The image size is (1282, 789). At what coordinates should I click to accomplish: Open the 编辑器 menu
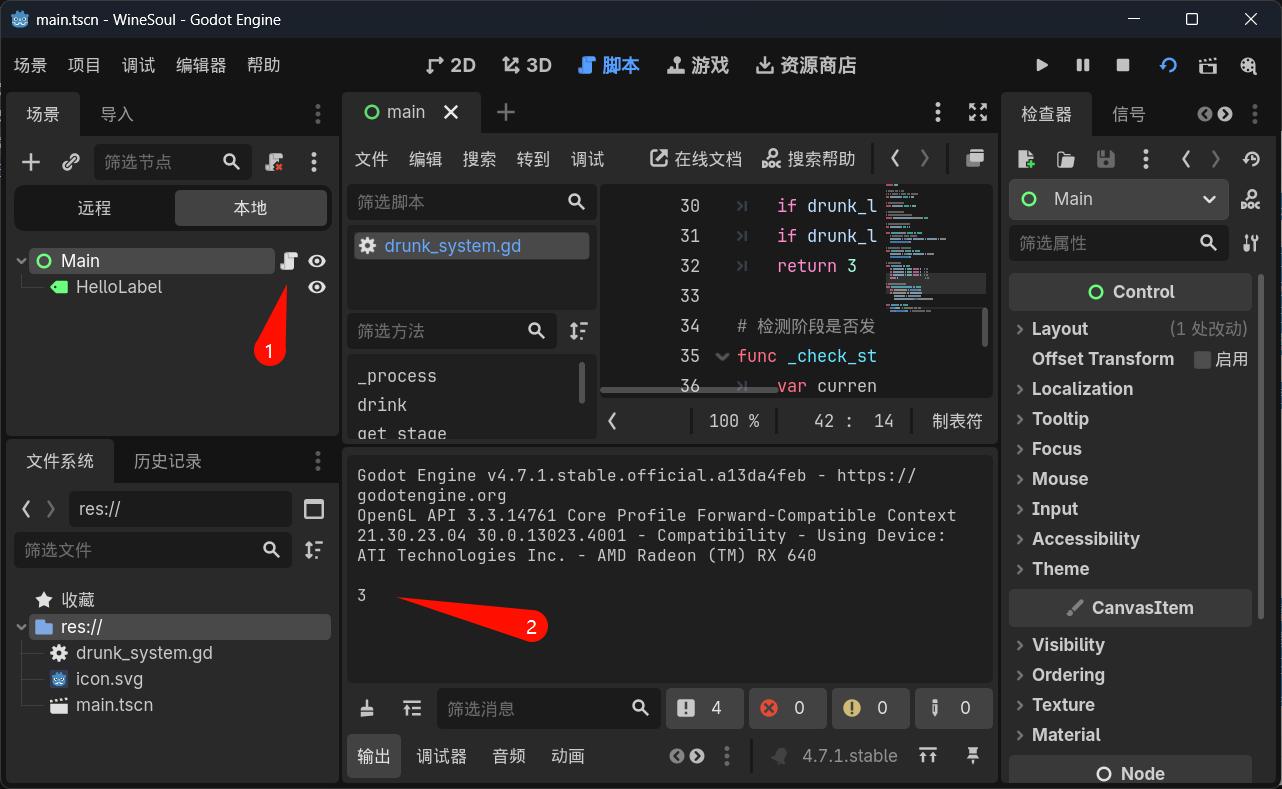coord(201,65)
